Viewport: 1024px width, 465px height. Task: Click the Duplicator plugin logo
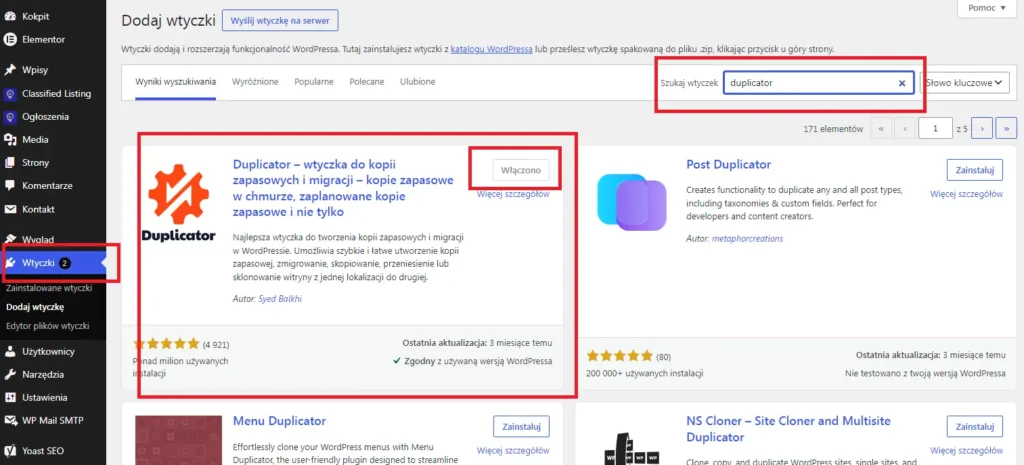[x=178, y=202]
